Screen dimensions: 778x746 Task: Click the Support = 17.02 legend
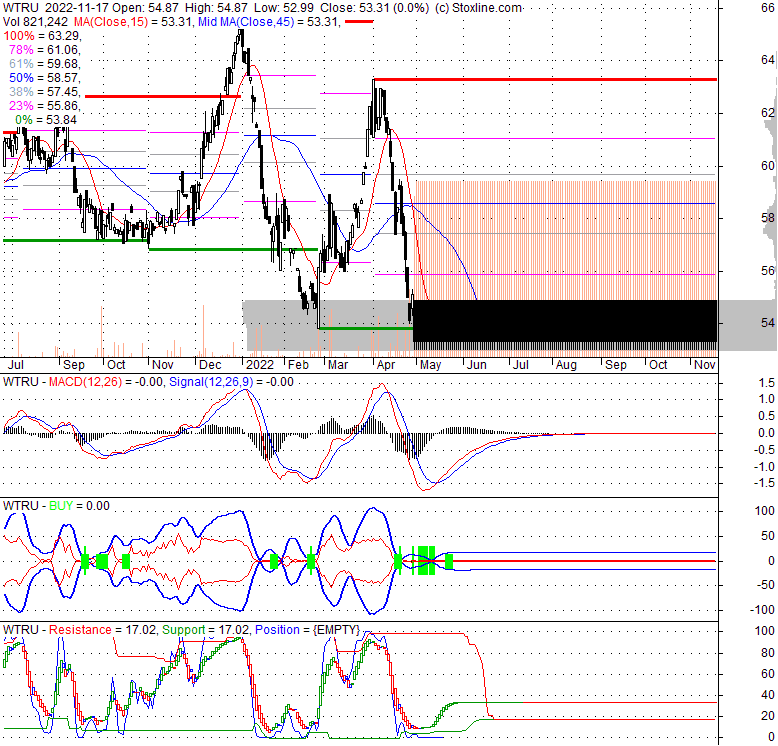(x=205, y=630)
